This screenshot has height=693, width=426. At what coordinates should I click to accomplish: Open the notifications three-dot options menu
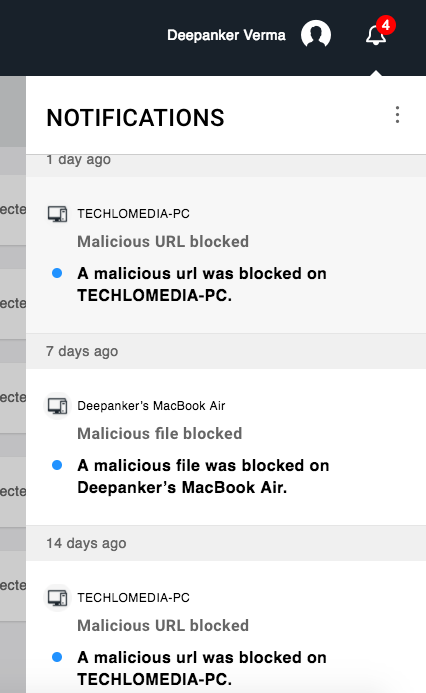click(397, 115)
